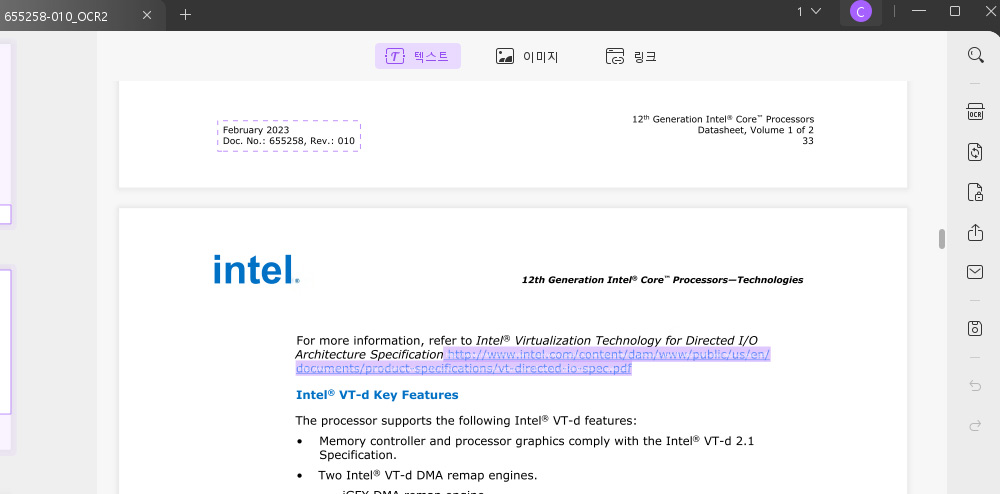1000x494 pixels.
Task: Click the 12th Generation Intel Core Processors—Technologies header
Action: click(x=663, y=280)
